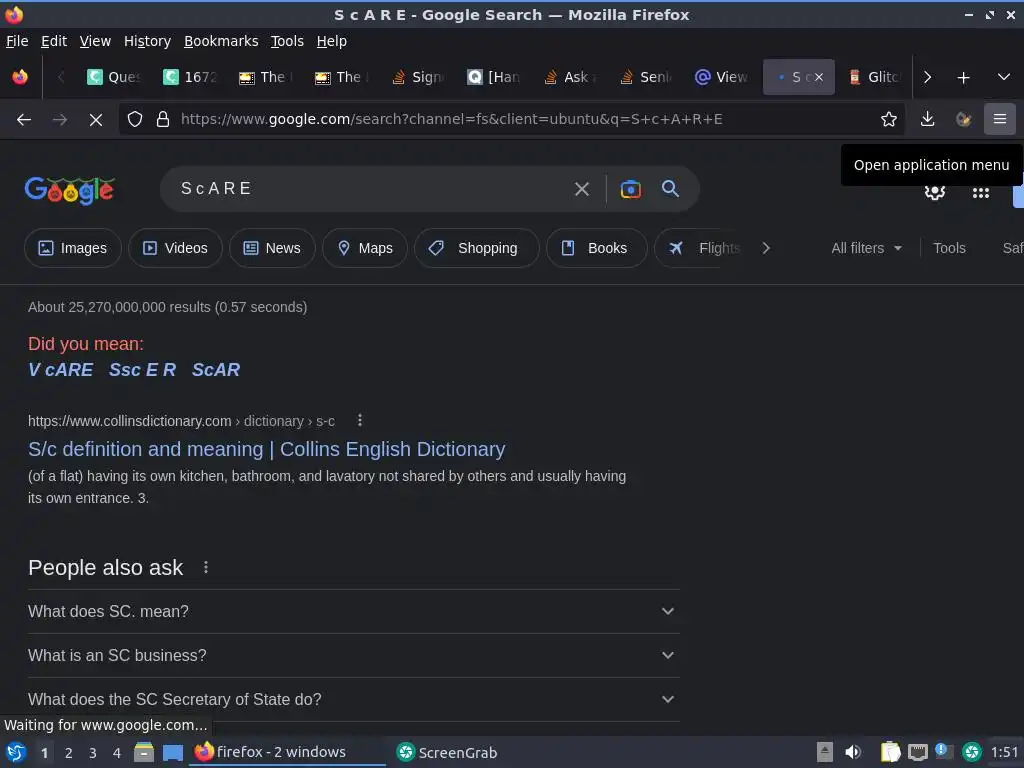Follow suggestion 'ScAR'
Image resolution: width=1024 pixels, height=768 pixels.
coord(216,370)
